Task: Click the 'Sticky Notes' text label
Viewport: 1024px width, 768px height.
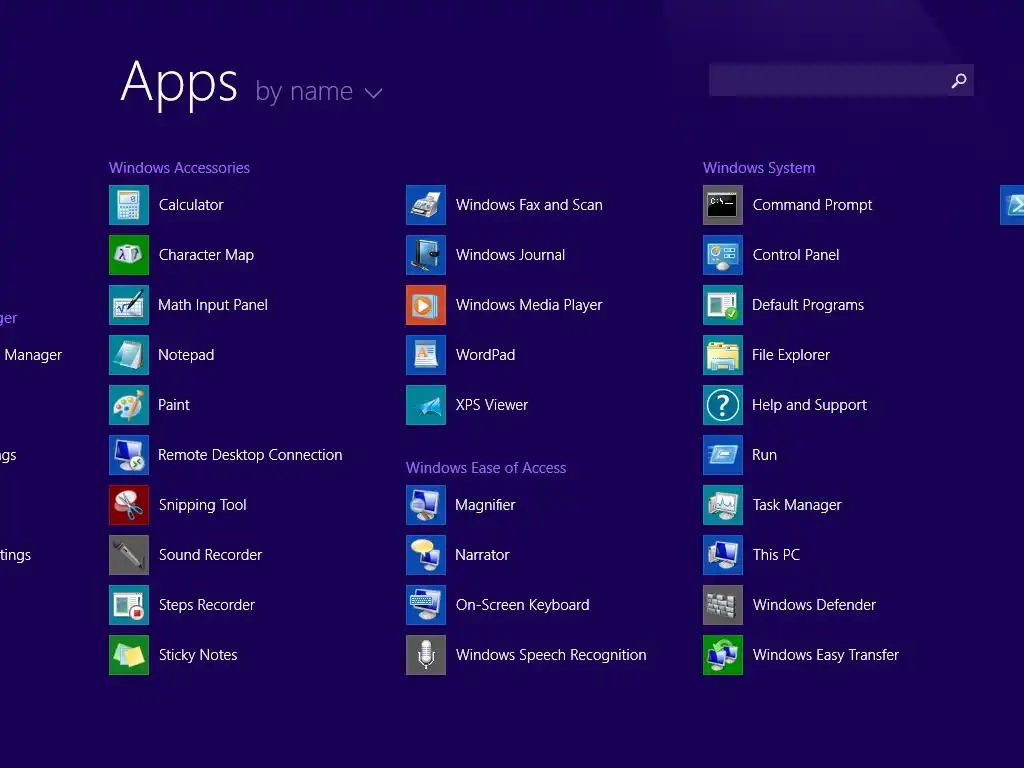Action: pos(198,655)
